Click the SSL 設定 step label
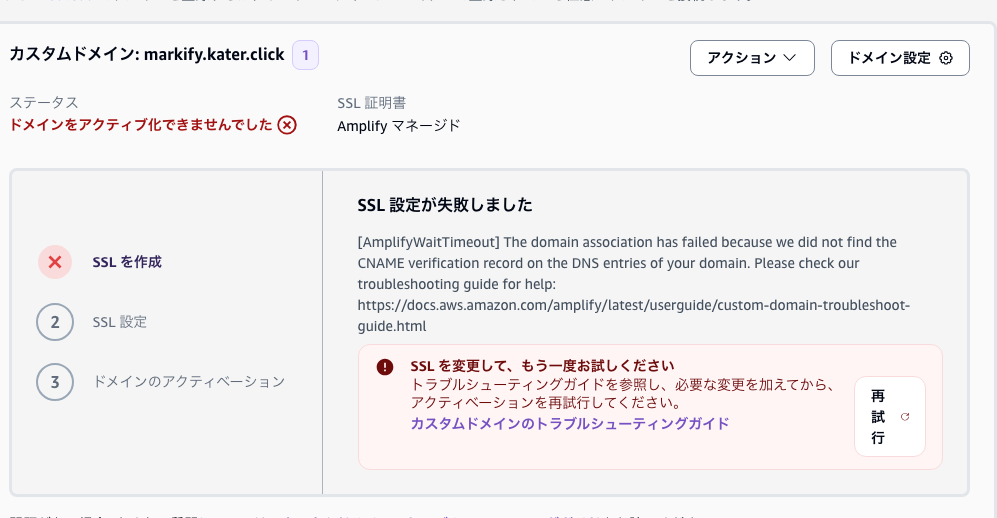The height and width of the screenshot is (518, 997). click(120, 322)
